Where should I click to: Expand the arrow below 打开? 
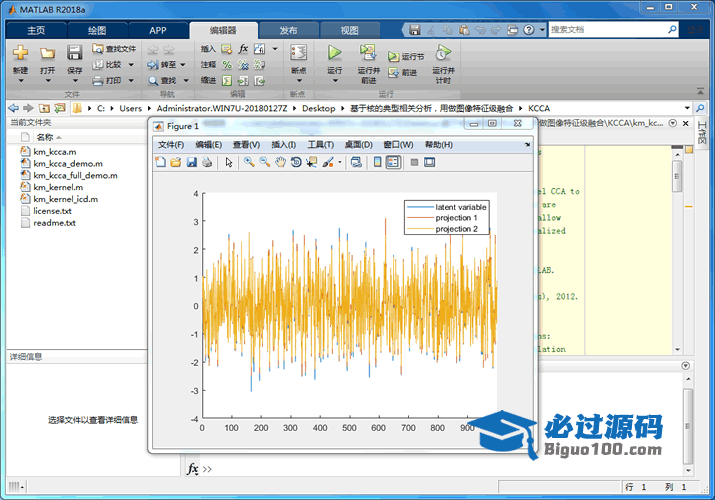pos(47,81)
